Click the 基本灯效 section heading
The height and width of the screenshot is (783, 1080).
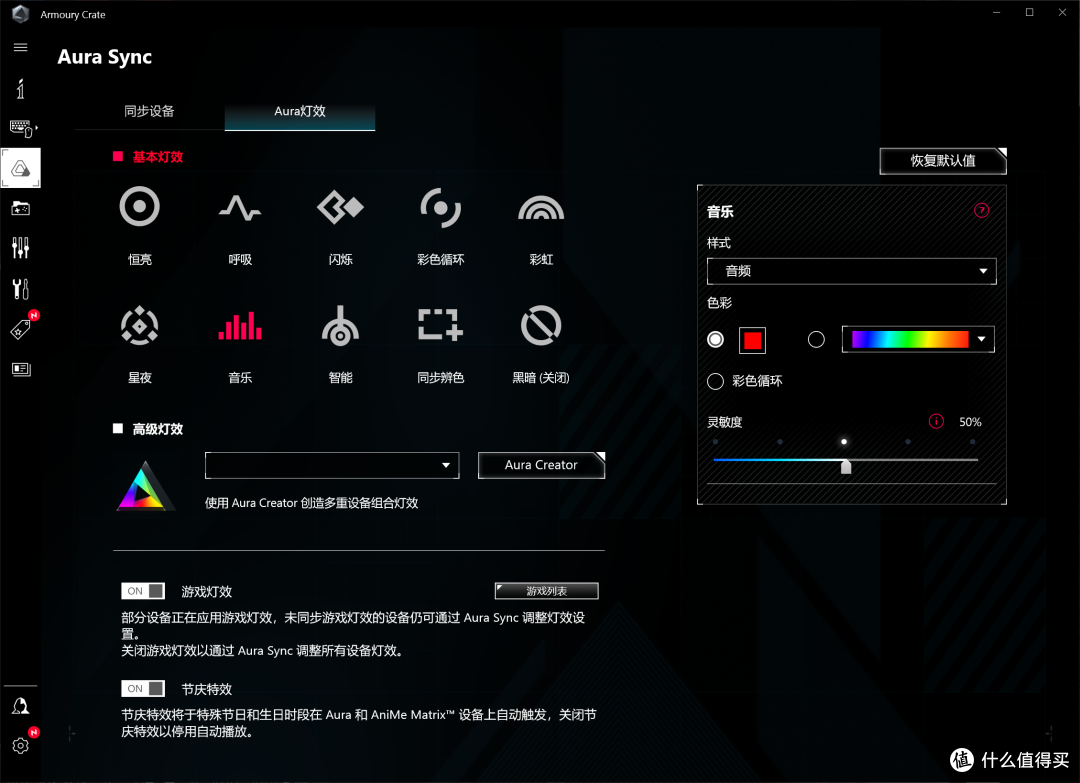pyautogui.click(x=158, y=157)
